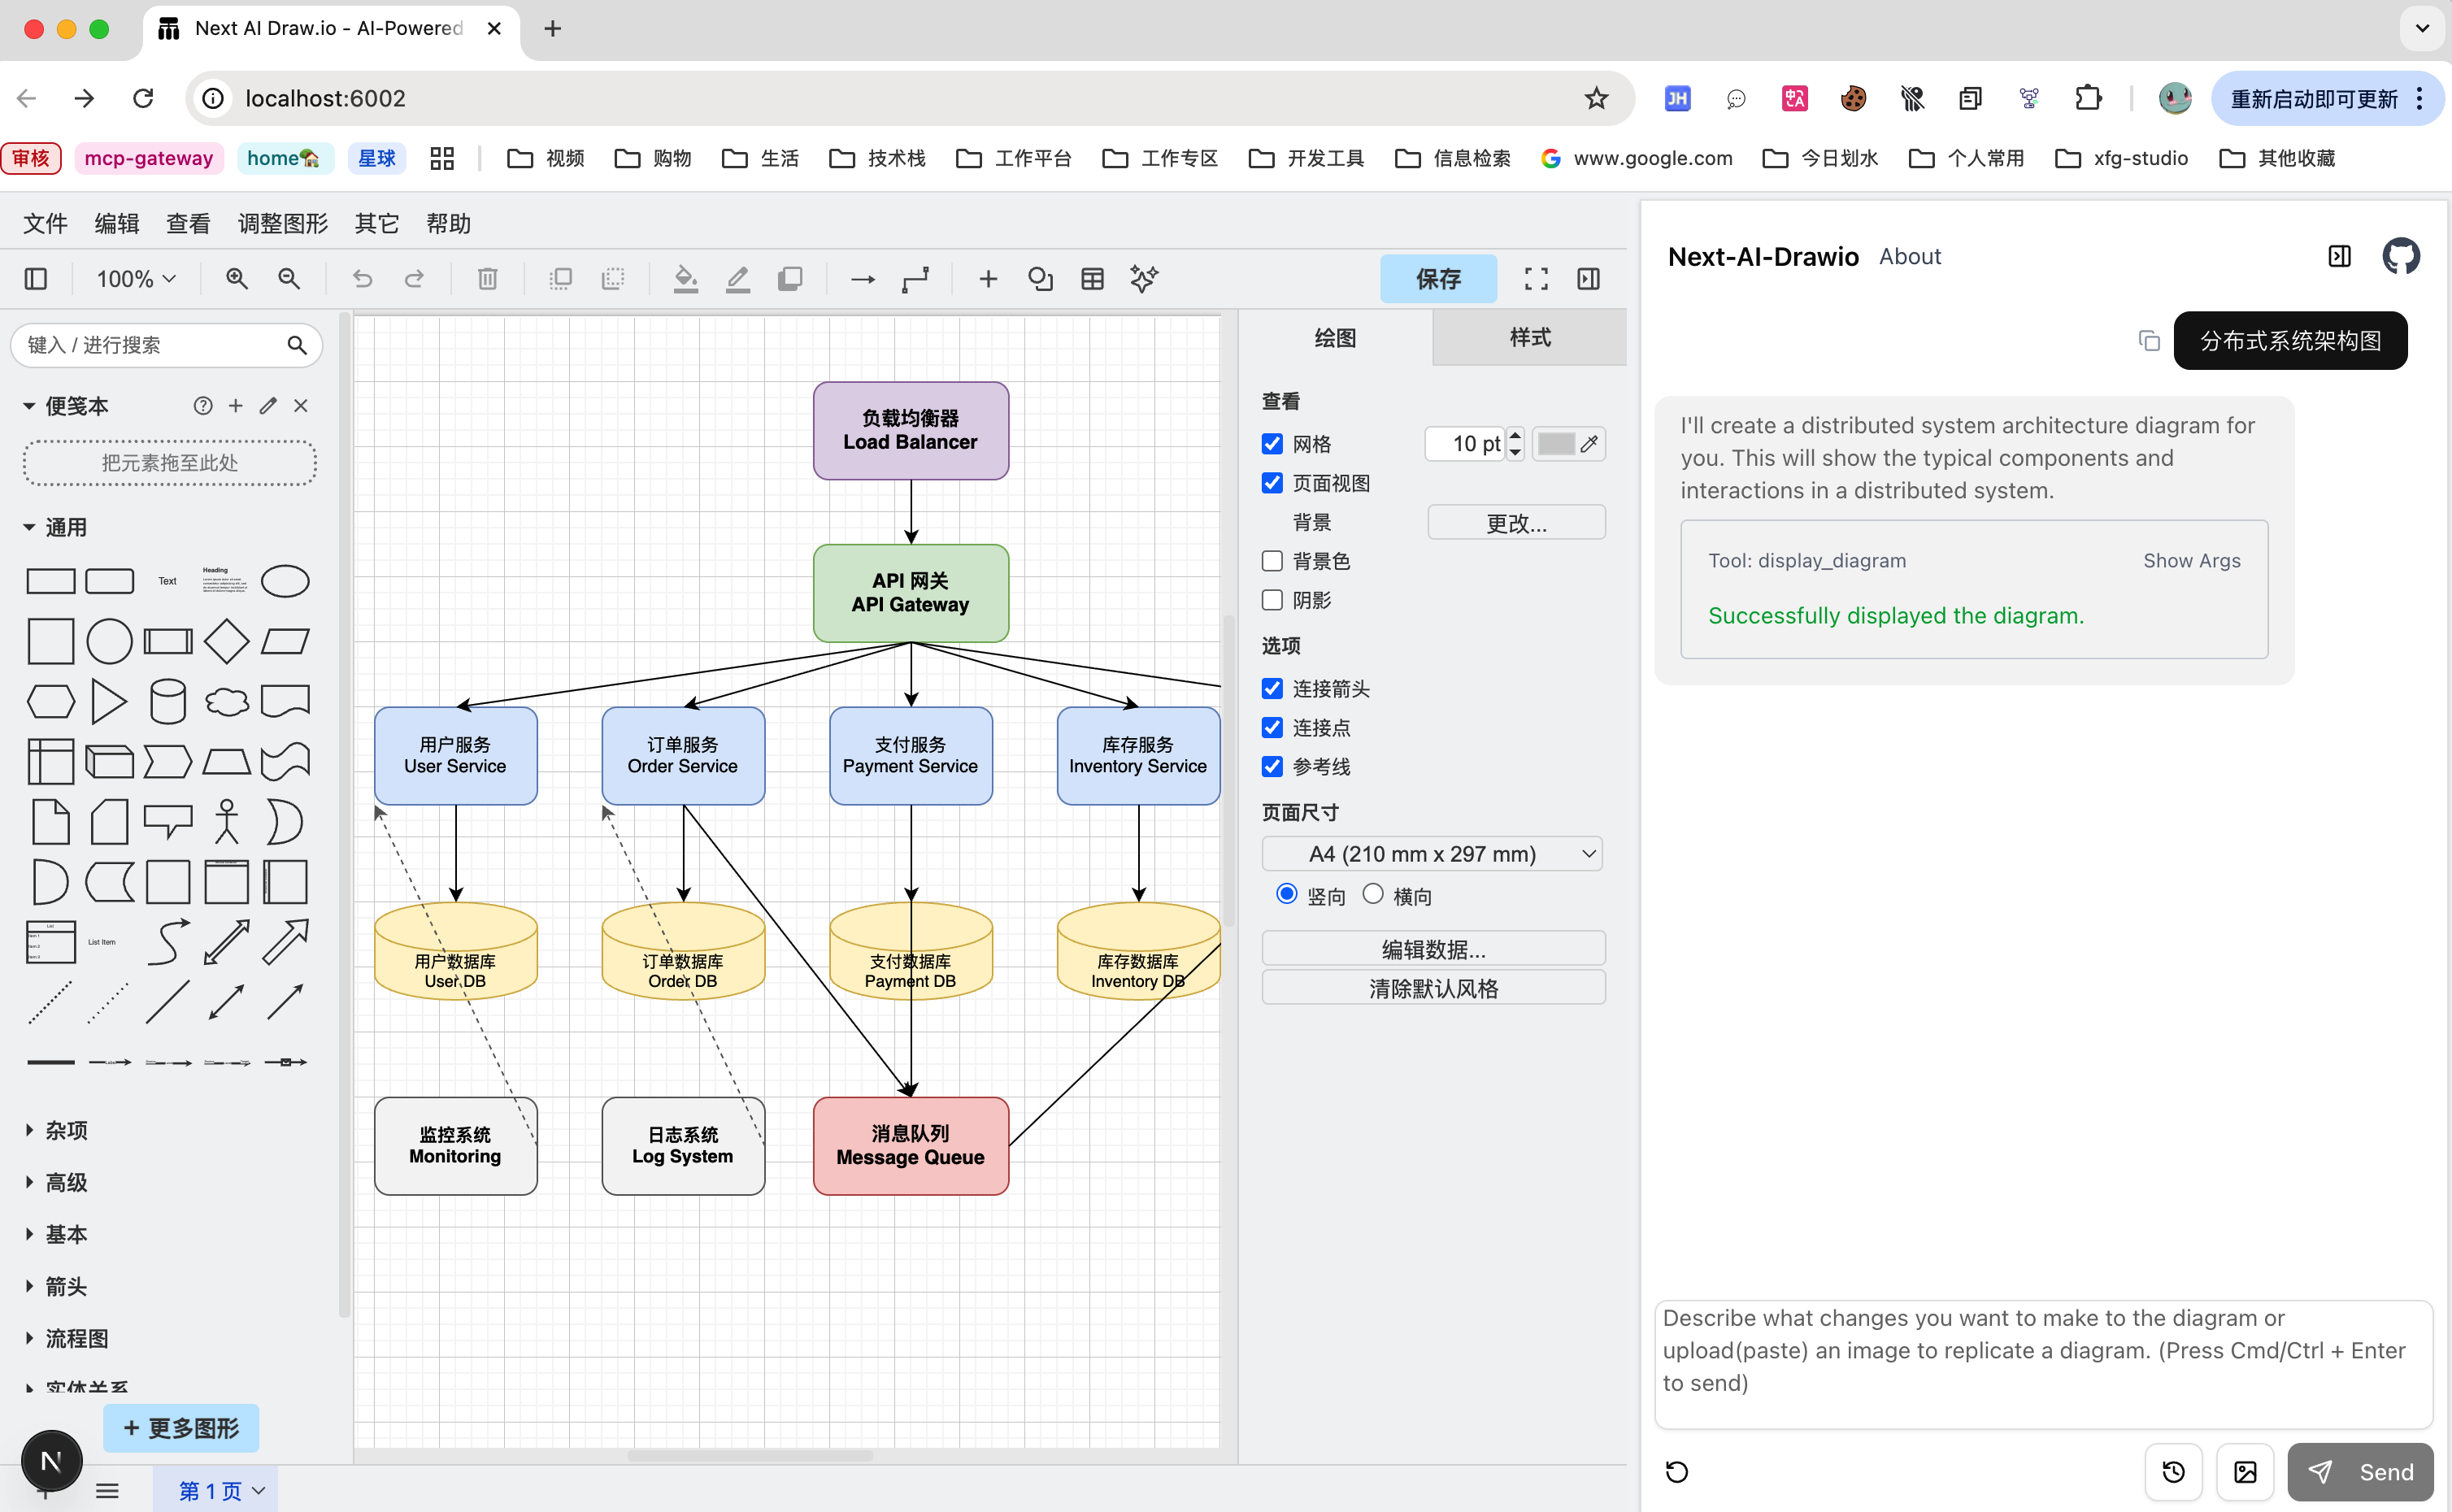Open the GitHub icon in chat panel

(2400, 256)
